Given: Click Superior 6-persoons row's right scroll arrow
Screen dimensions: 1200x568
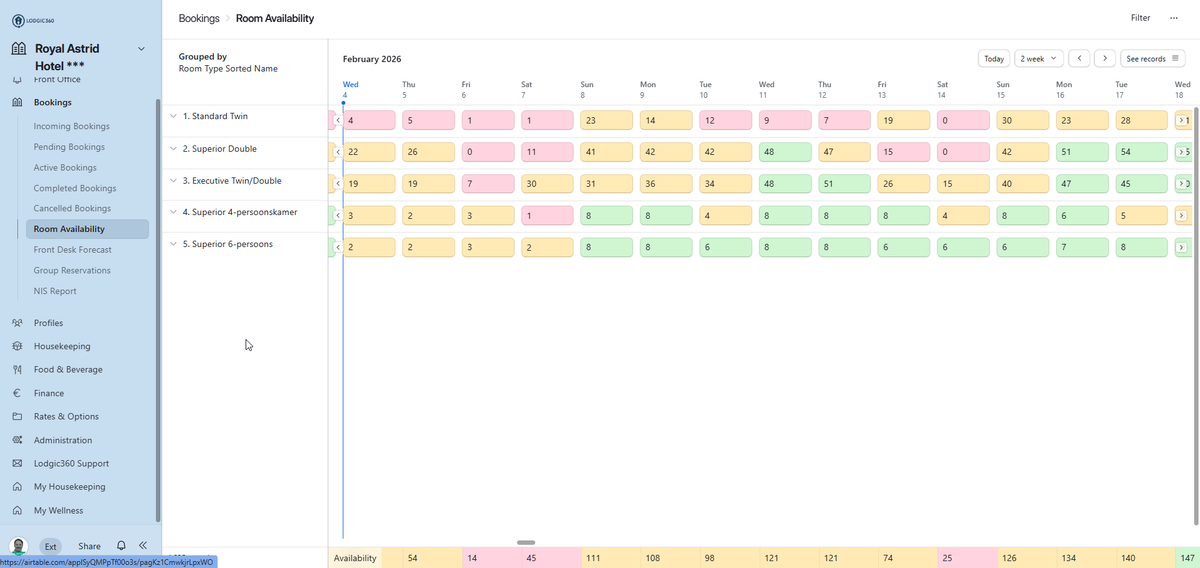Looking at the screenshot, I should pos(1181,248).
